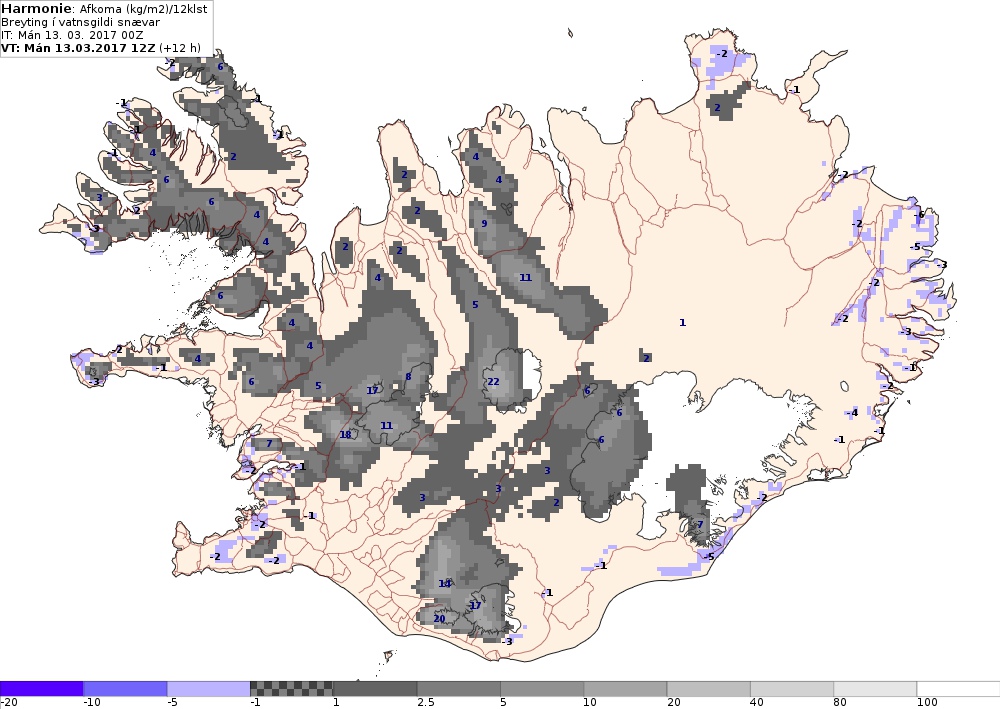This screenshot has width=1000, height=709.
Task: Click the 'IT: Mán 13. 03. 2017 00Z' line
Action: click(x=72, y=35)
